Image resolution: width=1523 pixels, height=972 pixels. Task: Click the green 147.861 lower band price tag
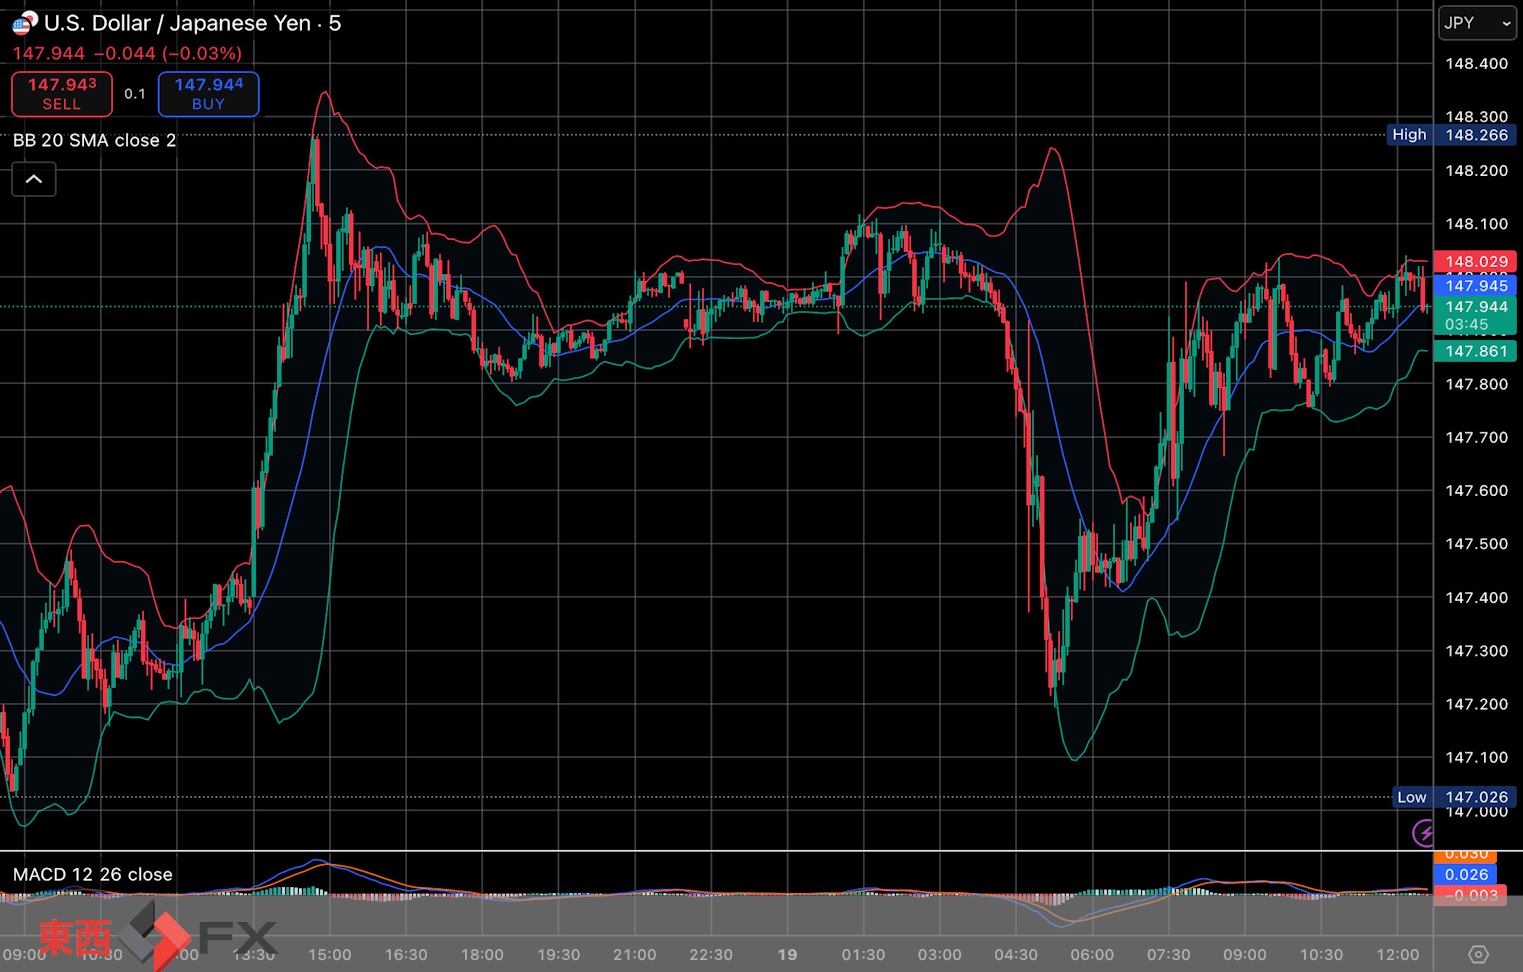1475,351
